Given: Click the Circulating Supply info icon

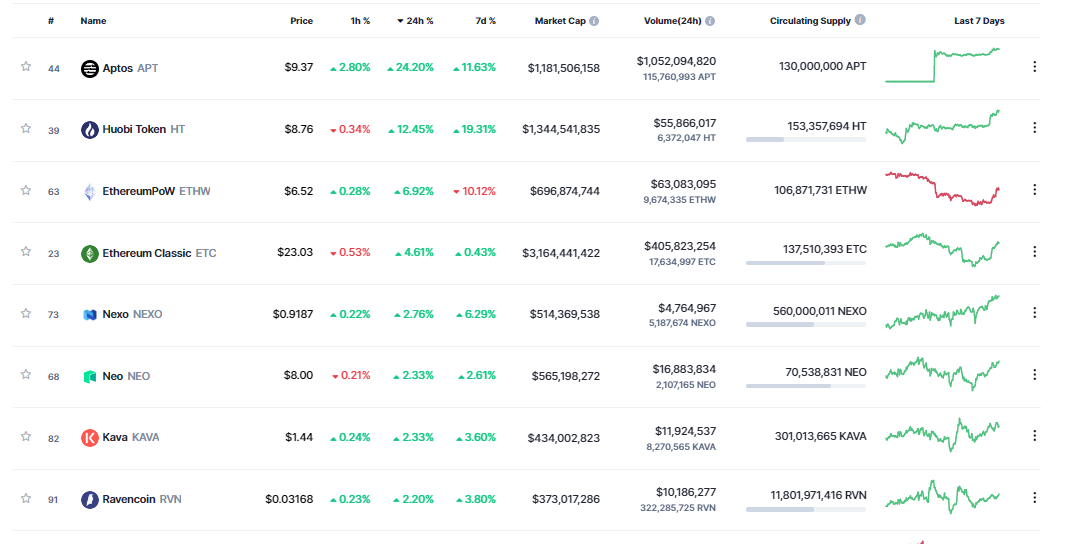Looking at the screenshot, I should 861,20.
